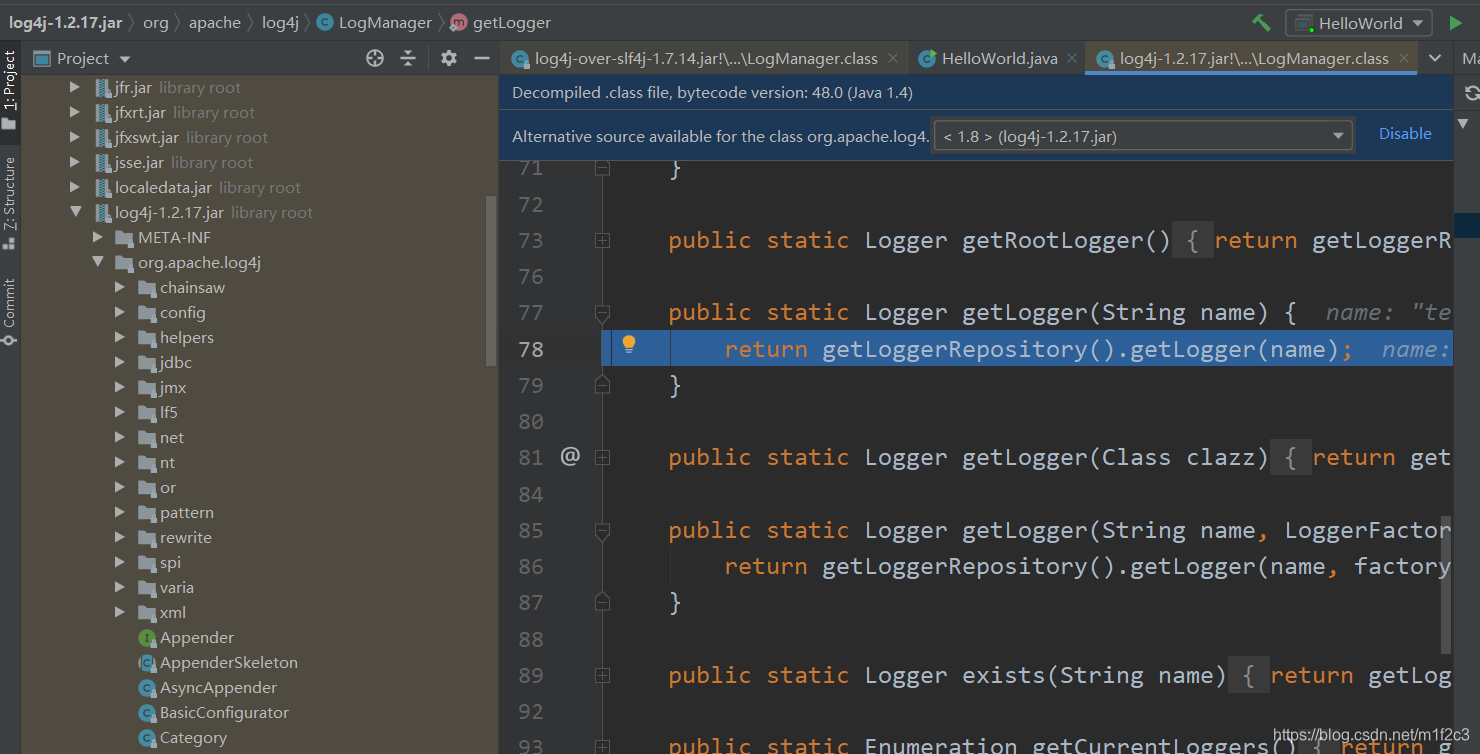This screenshot has height=754, width=1480.
Task: Click the green Build hammer icon
Action: (x=1261, y=22)
